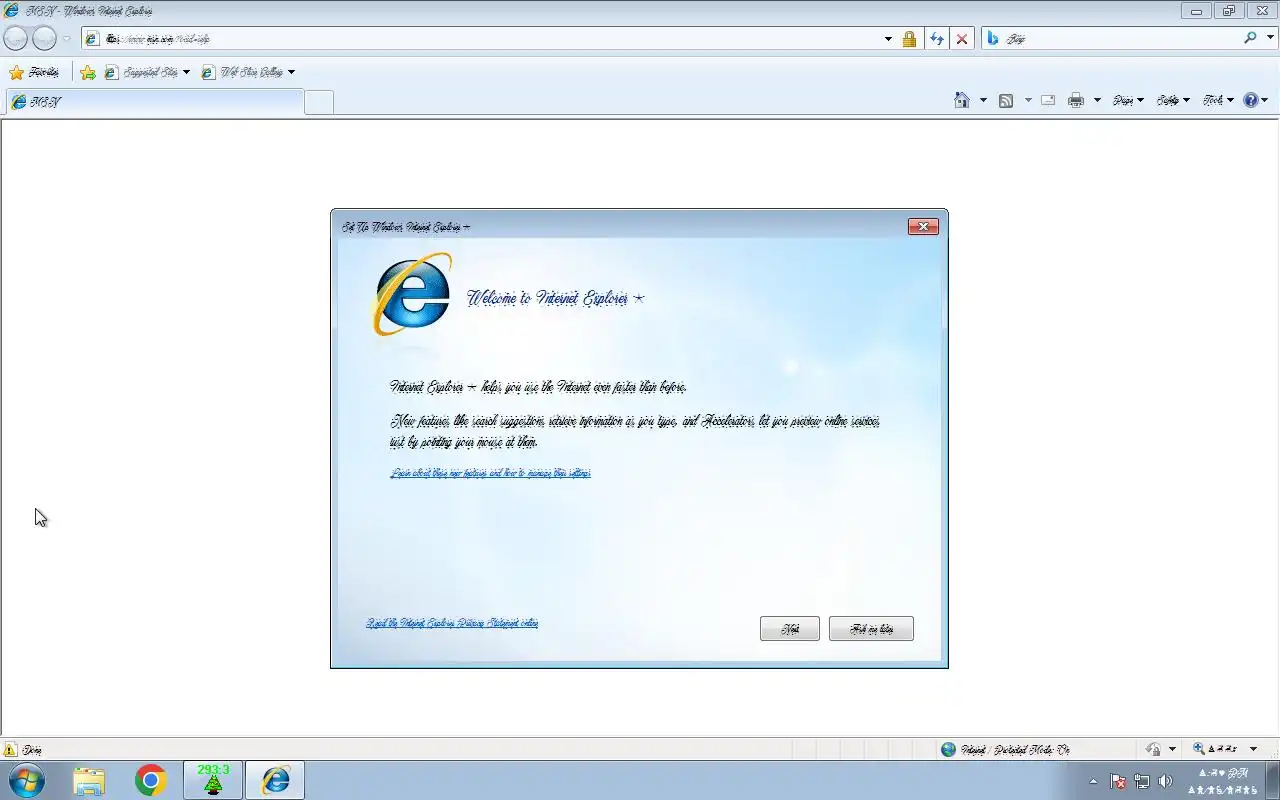Expand the address bar autocomplete dropdown
Screen dimensions: 1280x800
(x=888, y=39)
